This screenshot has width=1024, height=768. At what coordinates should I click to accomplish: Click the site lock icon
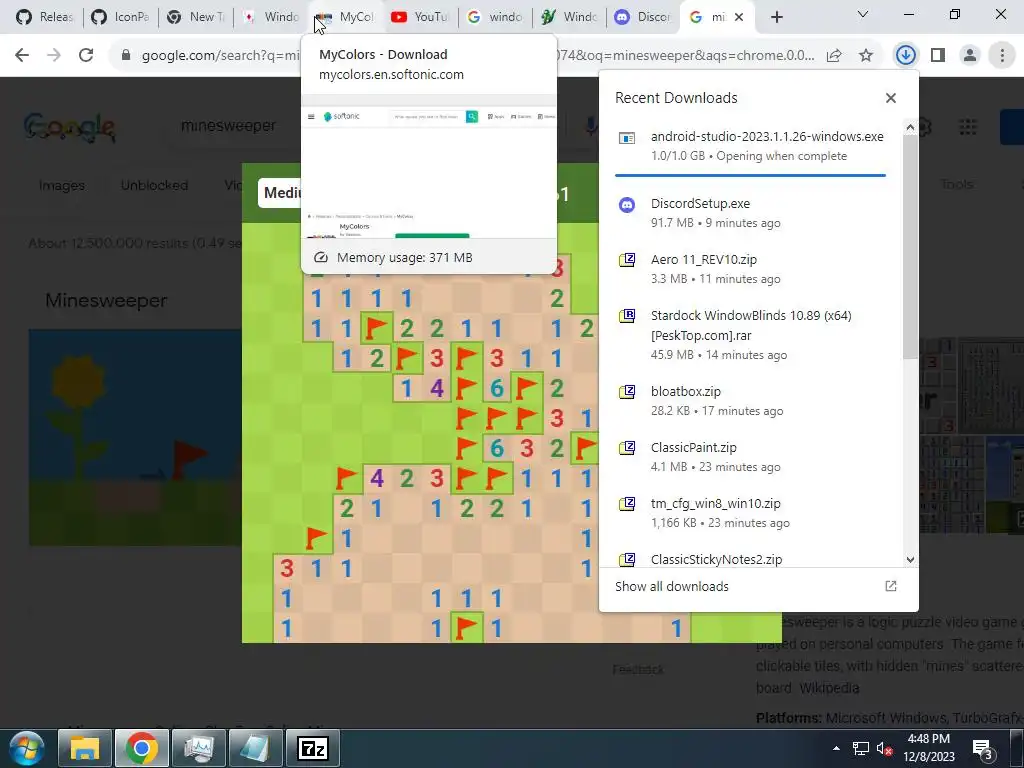tap(126, 56)
